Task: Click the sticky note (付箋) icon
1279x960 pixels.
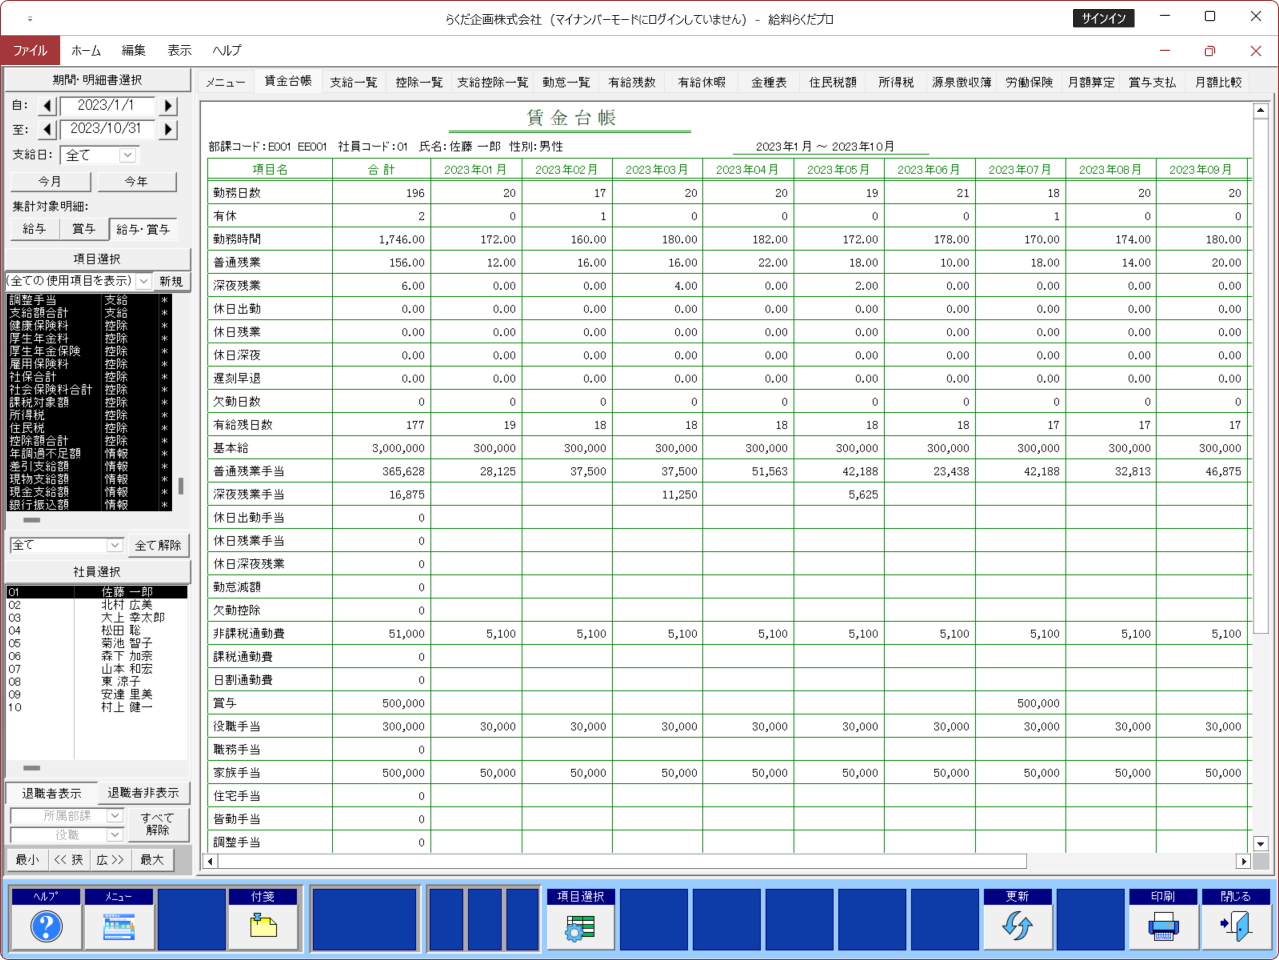Action: (263, 927)
